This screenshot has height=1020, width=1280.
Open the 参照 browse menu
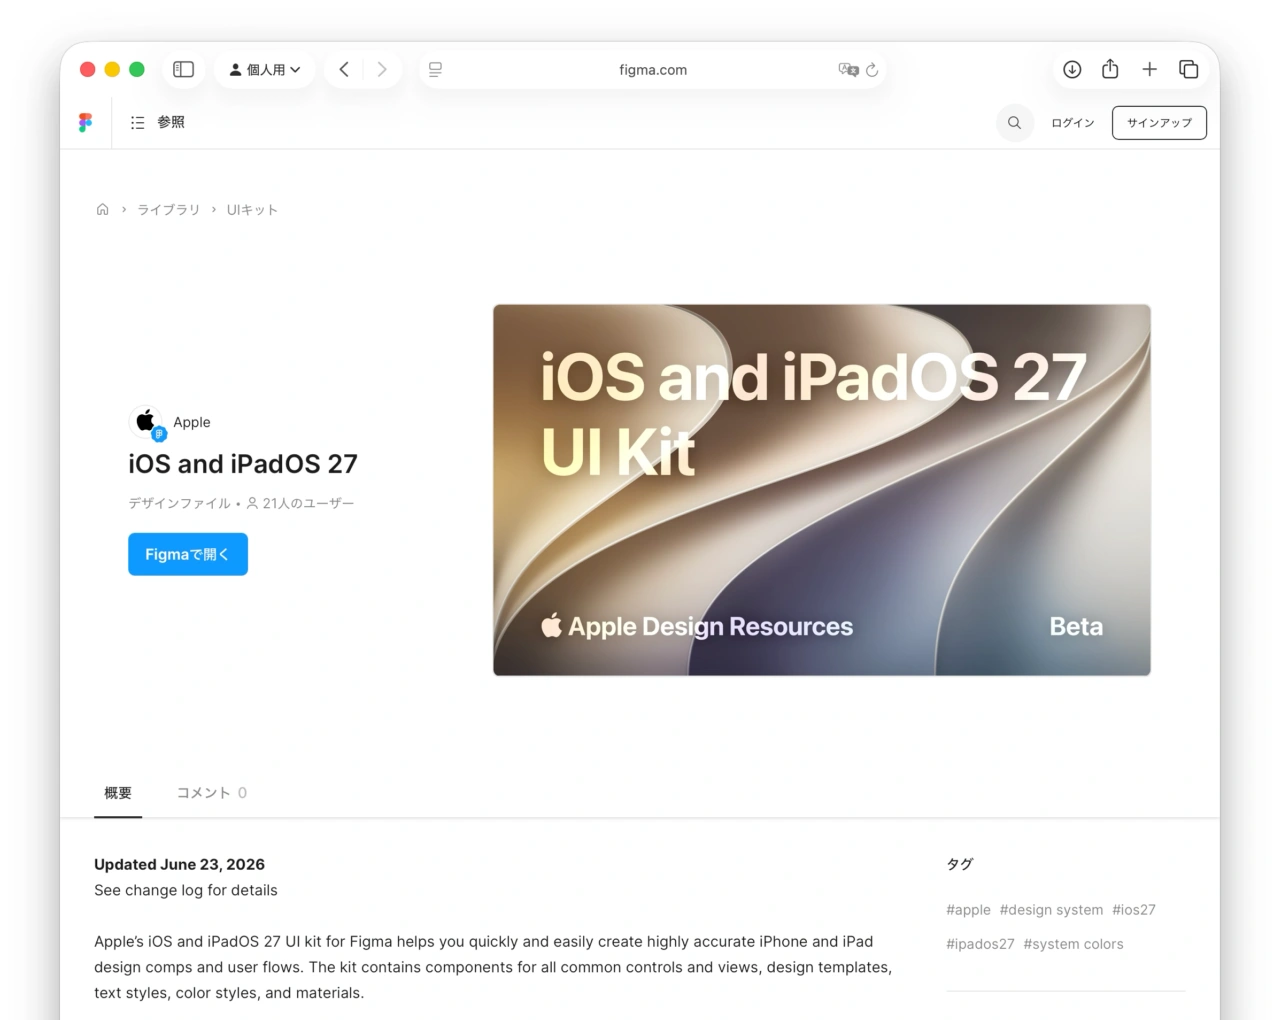coord(158,122)
